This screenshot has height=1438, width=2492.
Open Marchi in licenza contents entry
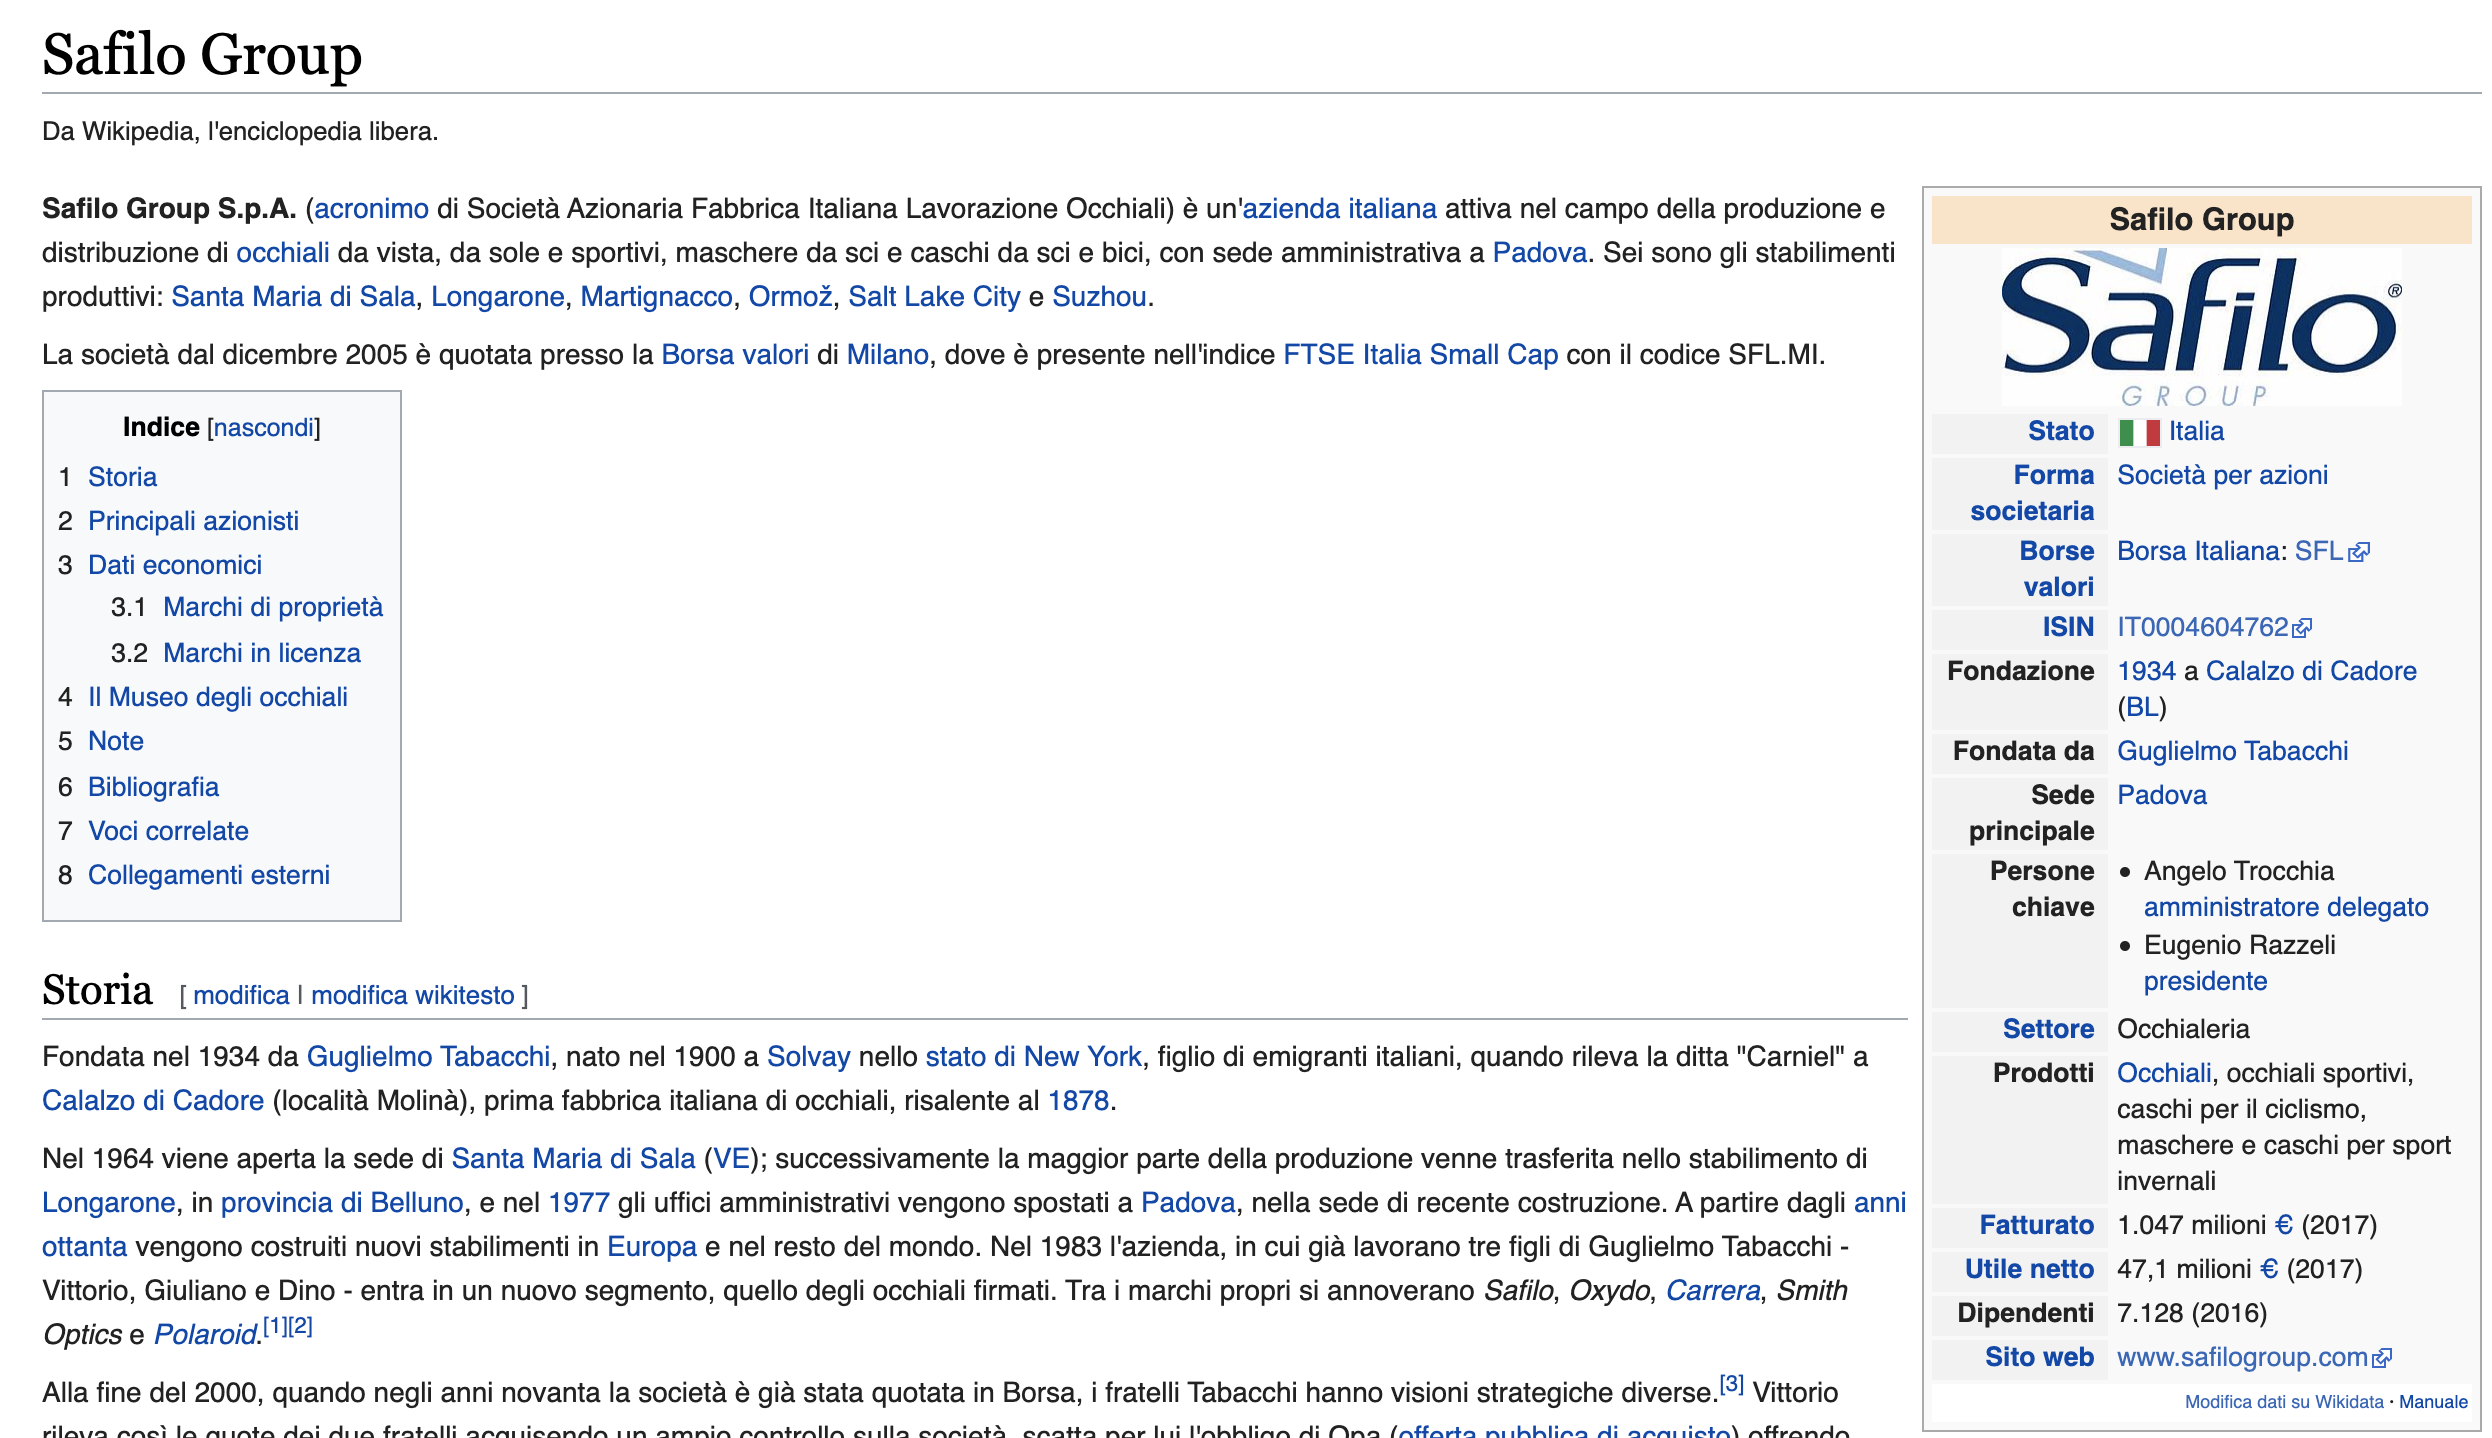click(262, 653)
